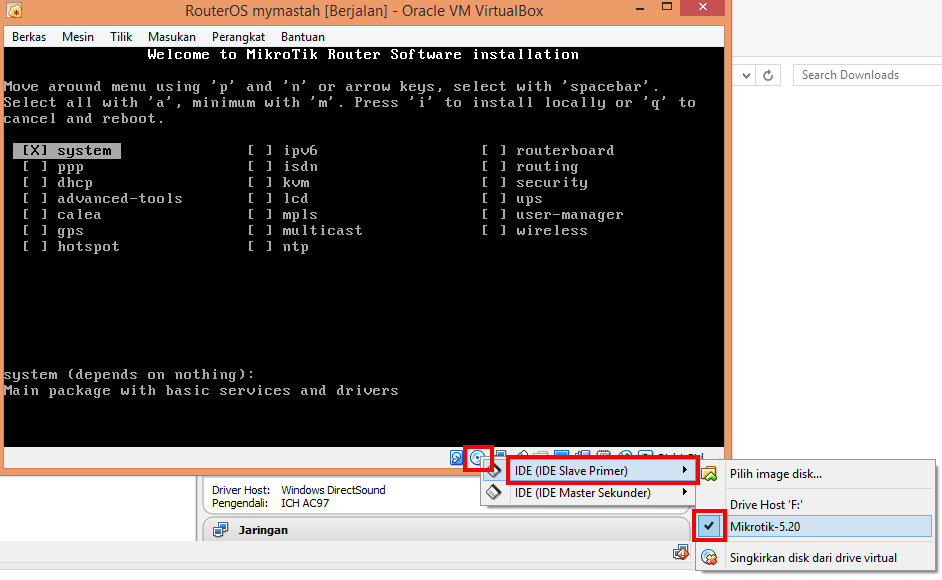Toggle the advanced-tools package checkbox
942x580 pixels.
pyautogui.click(x=35, y=198)
